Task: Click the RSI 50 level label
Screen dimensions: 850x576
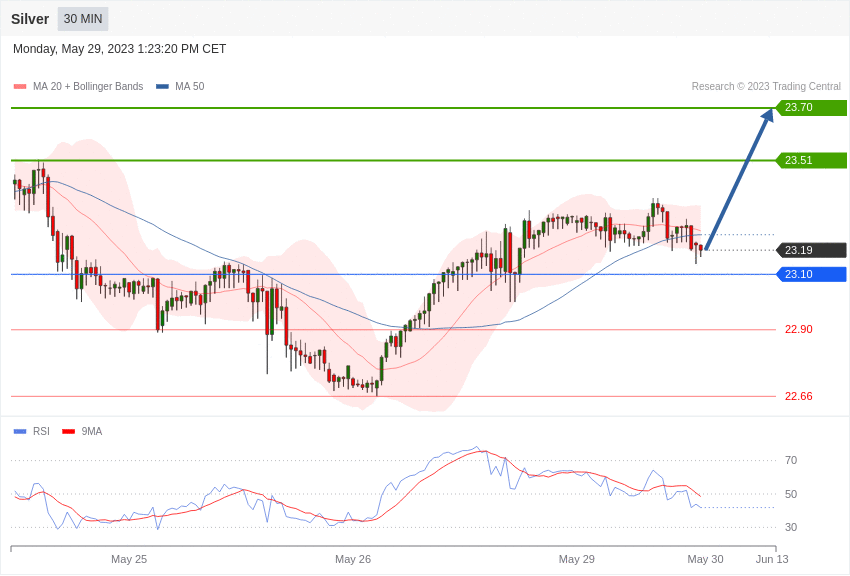Action: click(x=791, y=494)
